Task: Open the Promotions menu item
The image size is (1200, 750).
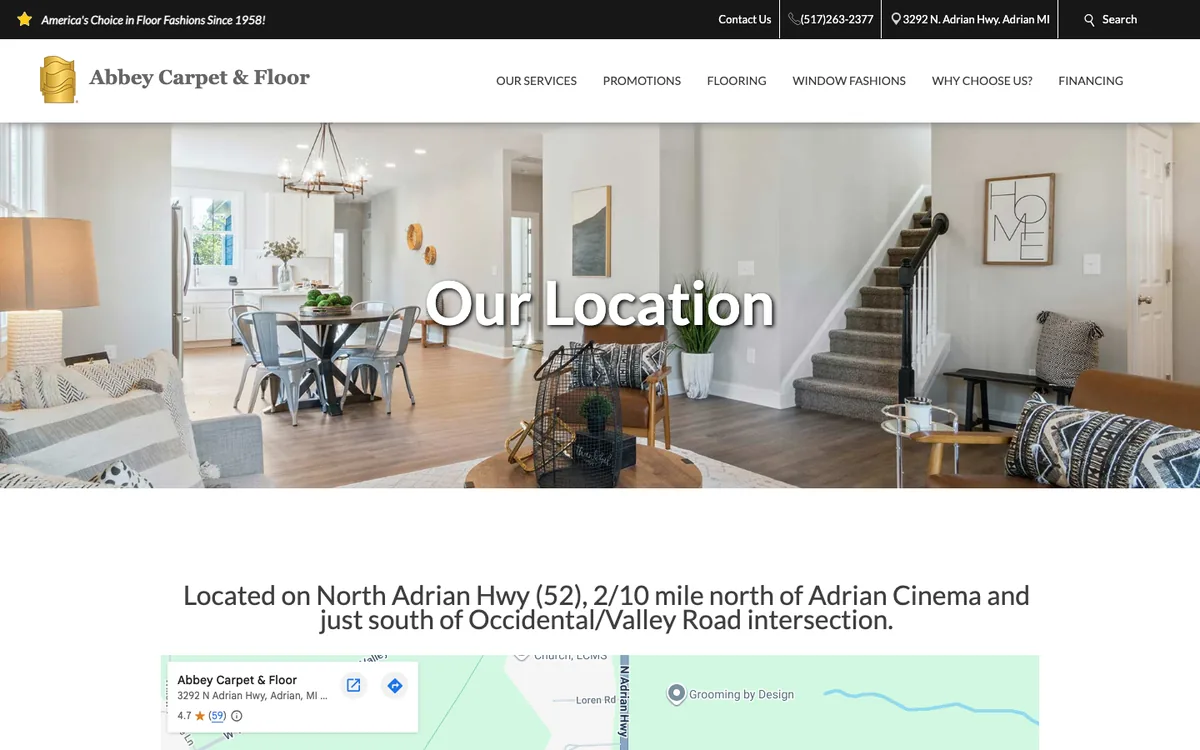Action: click(642, 81)
